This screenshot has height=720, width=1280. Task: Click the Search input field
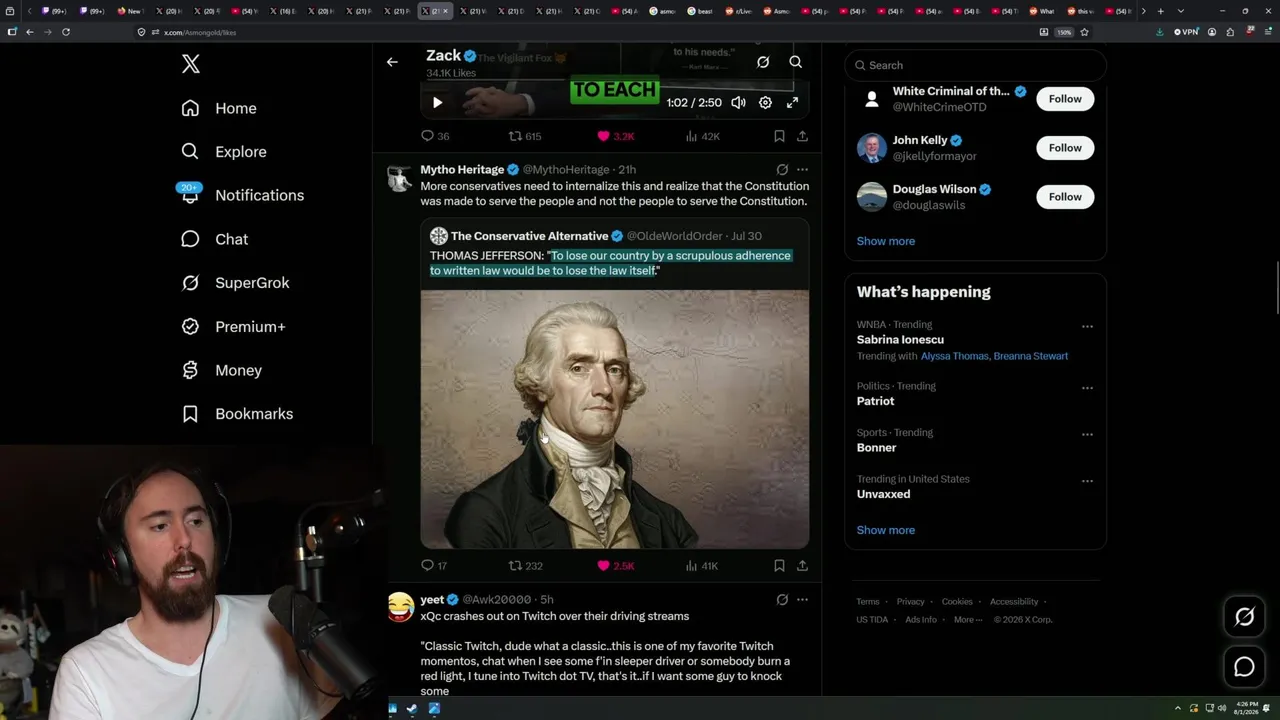click(x=976, y=65)
